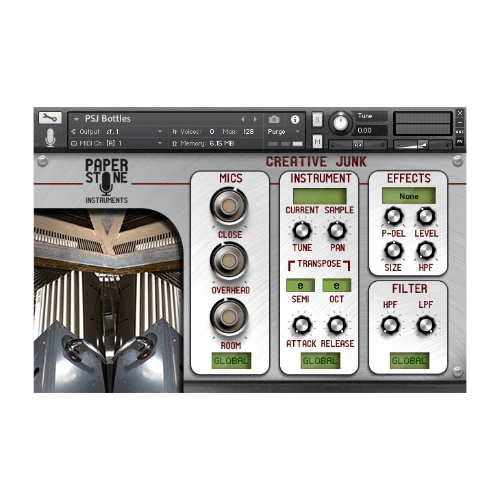Click the Tune value 0.00 field
Screen dimensions: 500x500
click(370, 131)
